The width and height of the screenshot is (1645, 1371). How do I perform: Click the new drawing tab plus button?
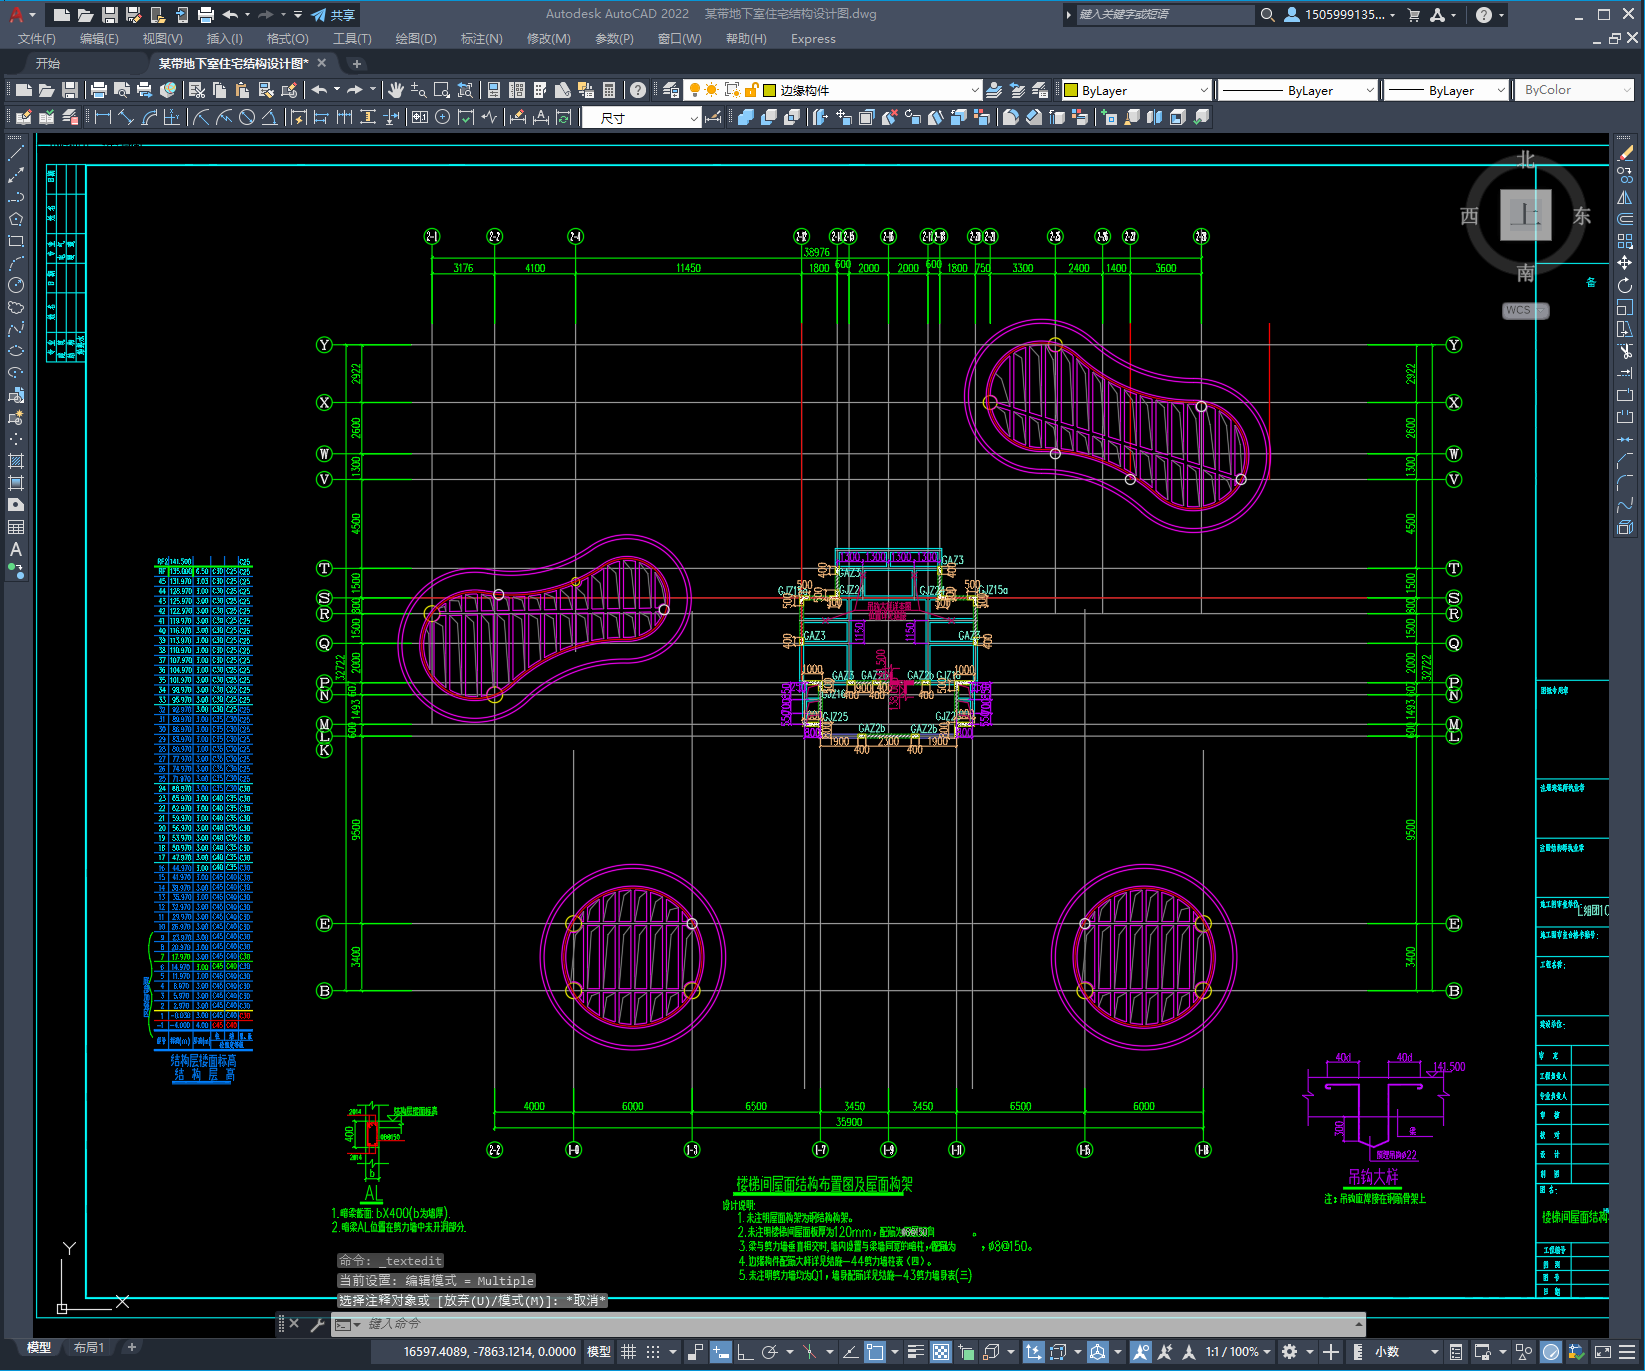pos(356,64)
